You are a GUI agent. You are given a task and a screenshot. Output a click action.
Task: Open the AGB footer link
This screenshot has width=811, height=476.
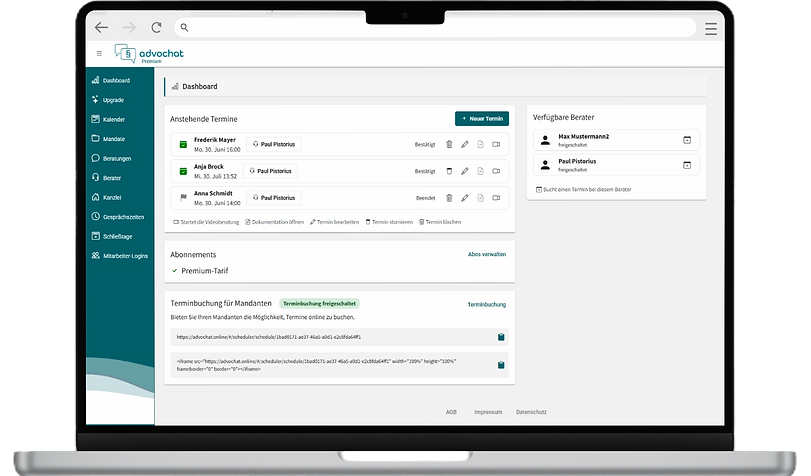pos(451,412)
